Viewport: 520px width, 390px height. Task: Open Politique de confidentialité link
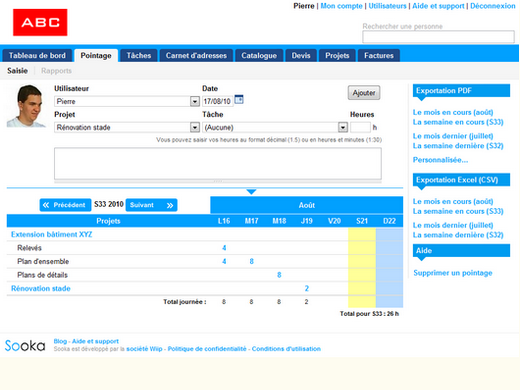click(207, 349)
